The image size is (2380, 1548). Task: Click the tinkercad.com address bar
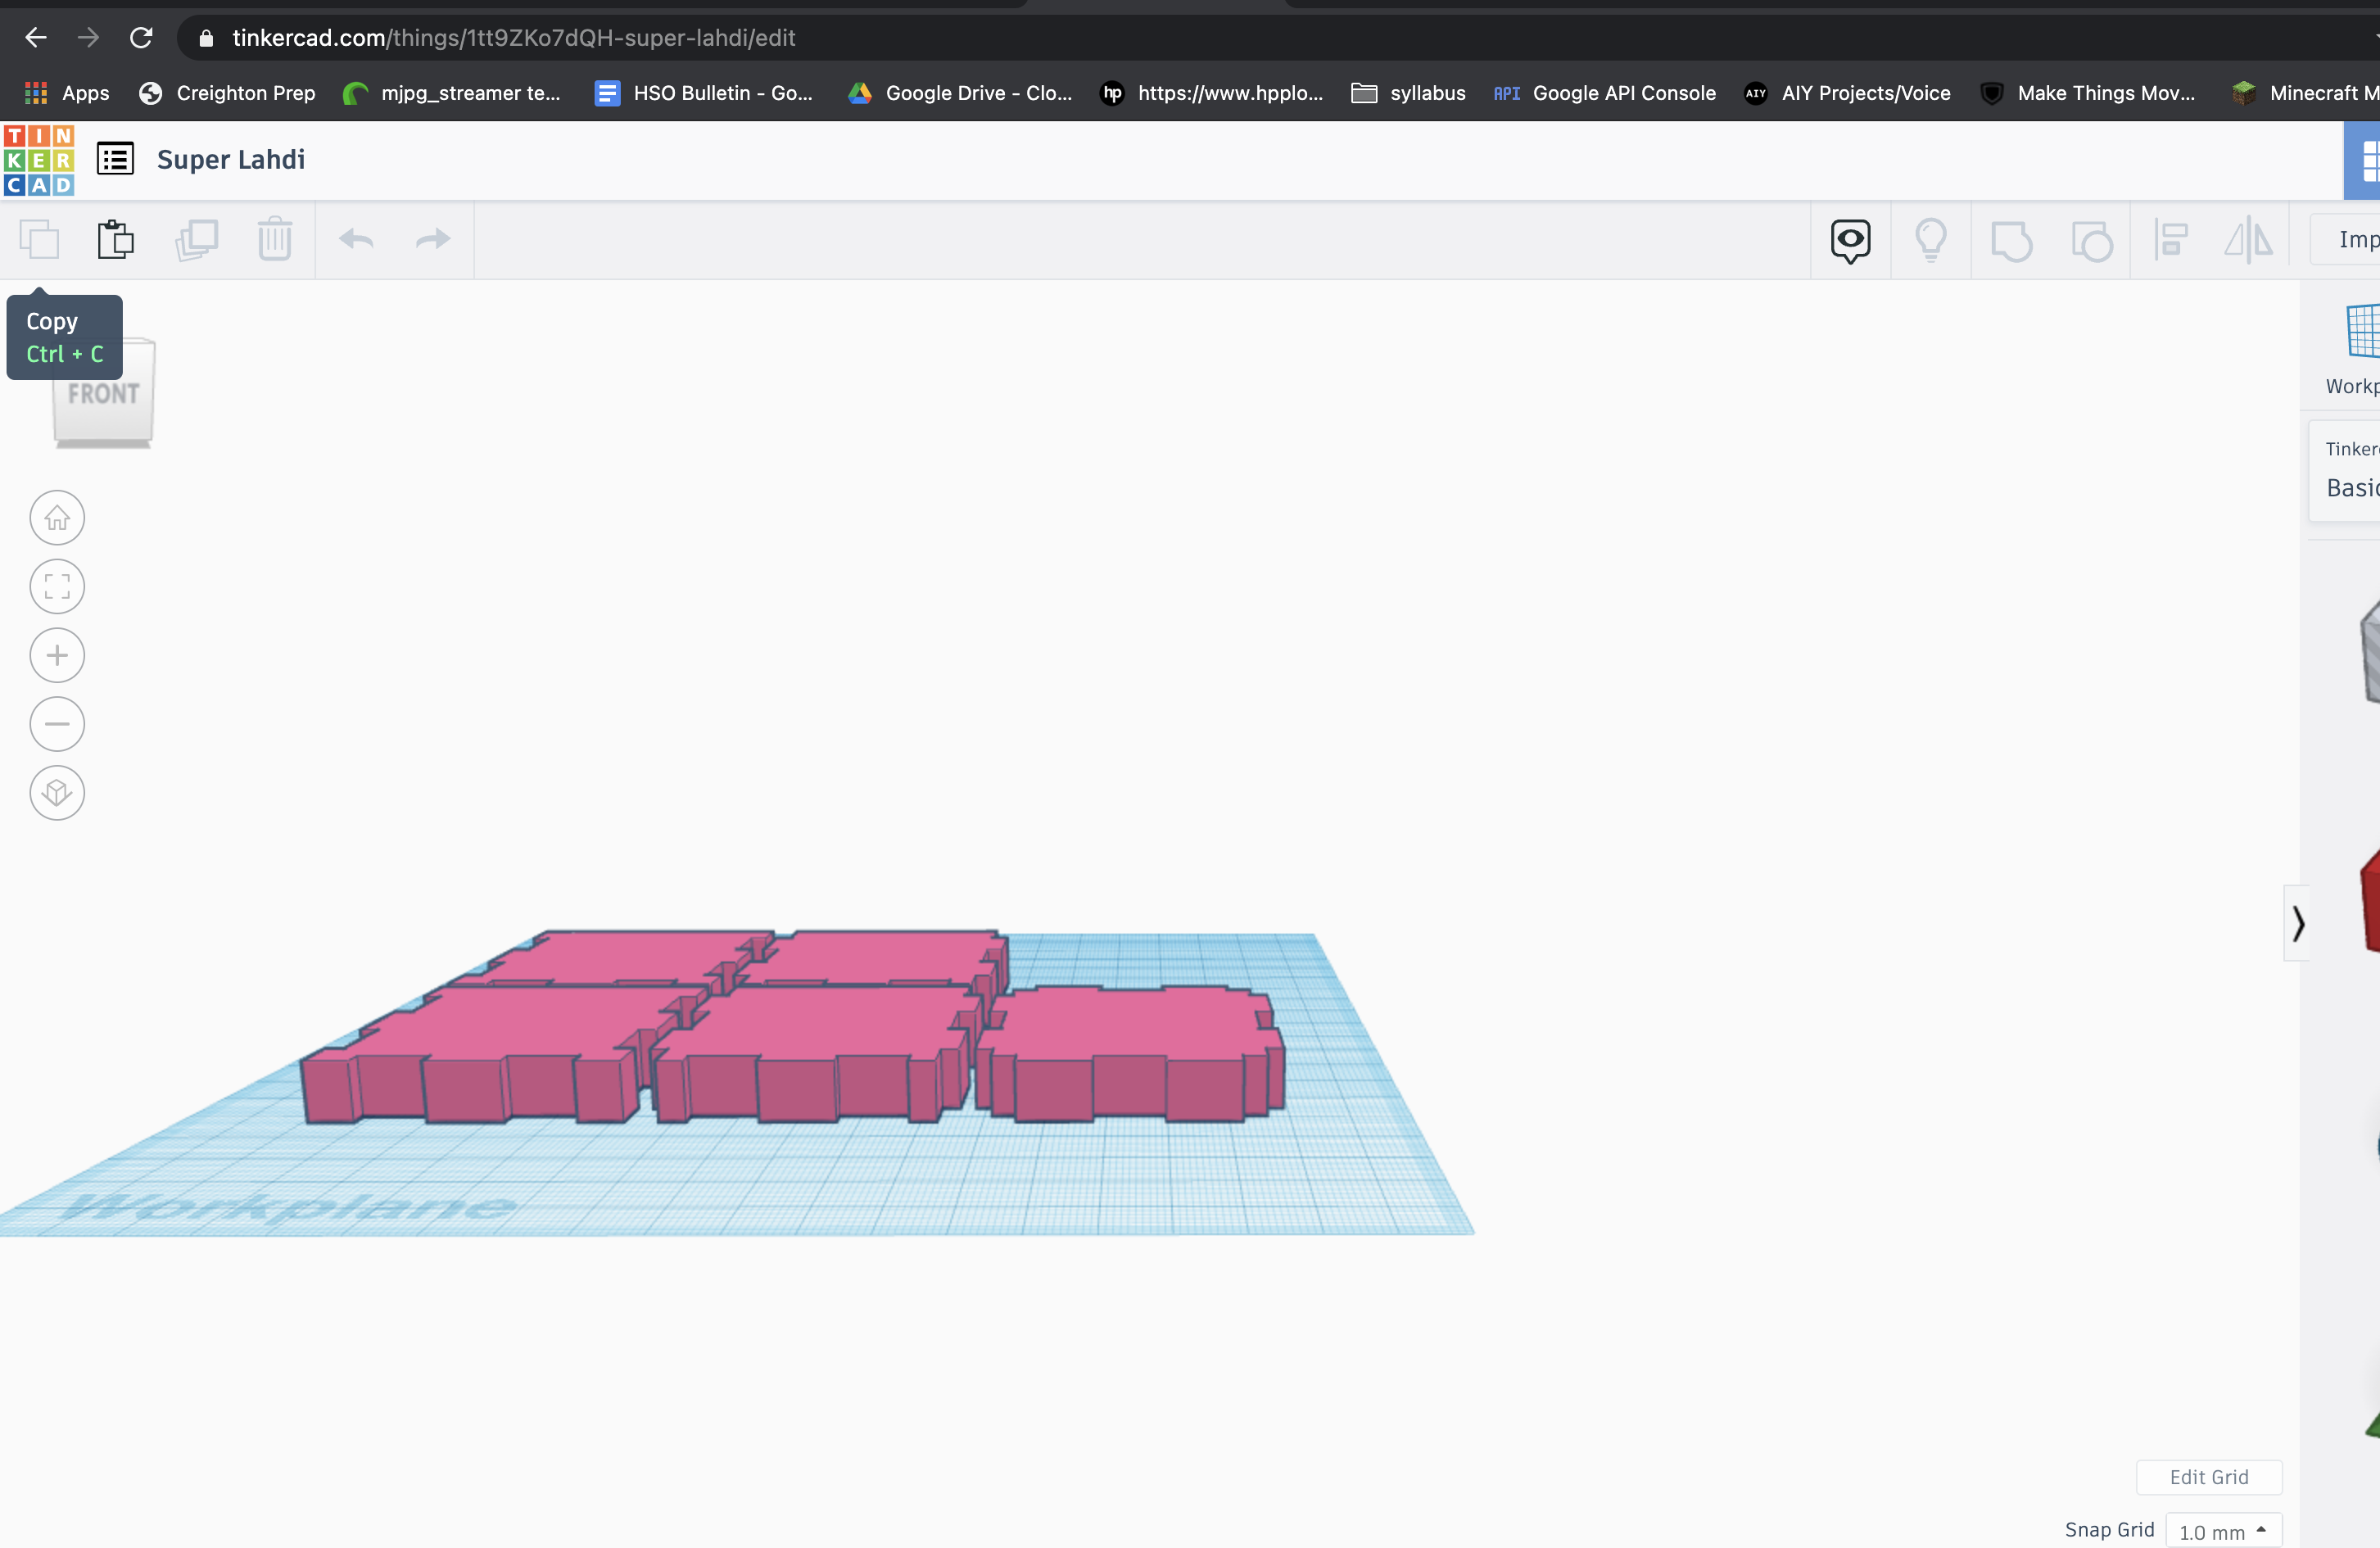pos(1270,38)
